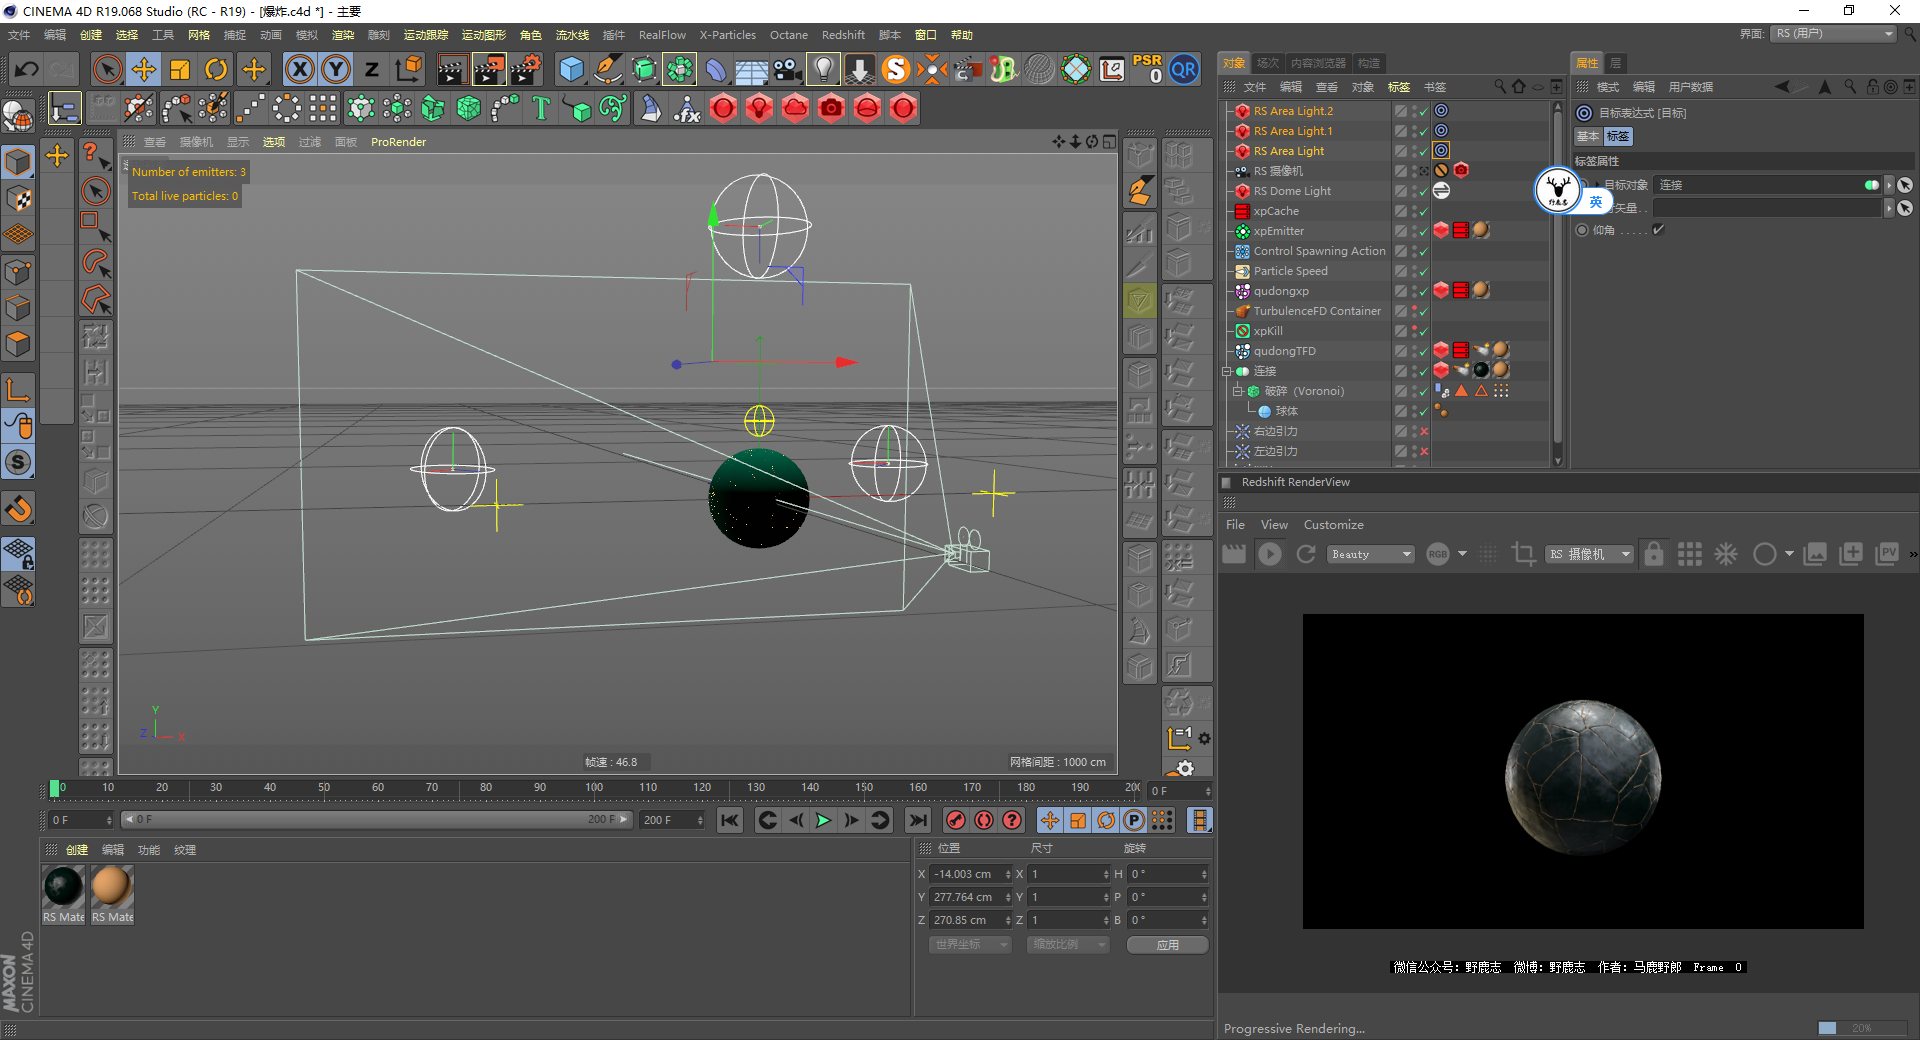Open the Customize menu in RenderView
This screenshot has width=1920, height=1040.
(x=1333, y=525)
